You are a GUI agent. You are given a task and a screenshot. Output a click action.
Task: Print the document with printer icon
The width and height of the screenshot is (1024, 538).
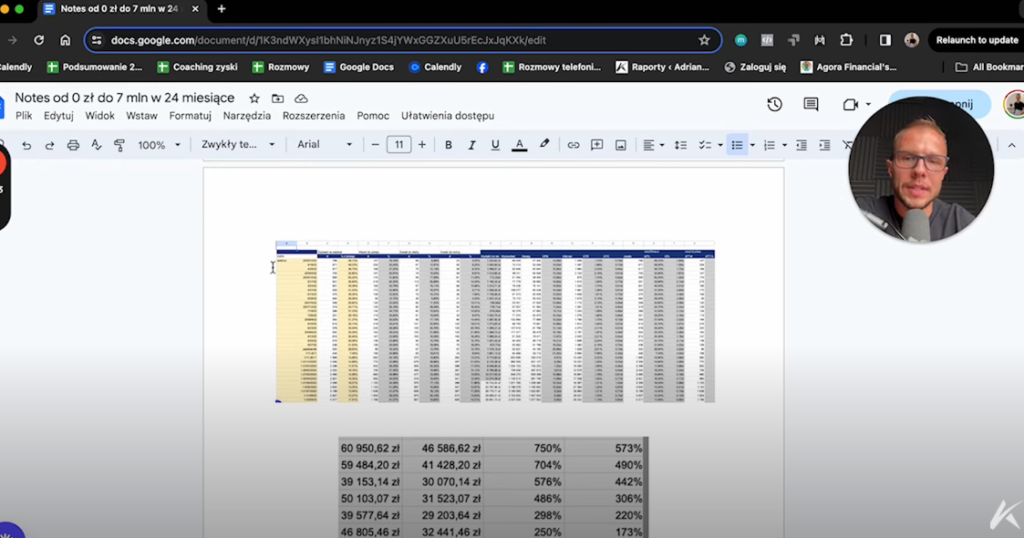(73, 145)
